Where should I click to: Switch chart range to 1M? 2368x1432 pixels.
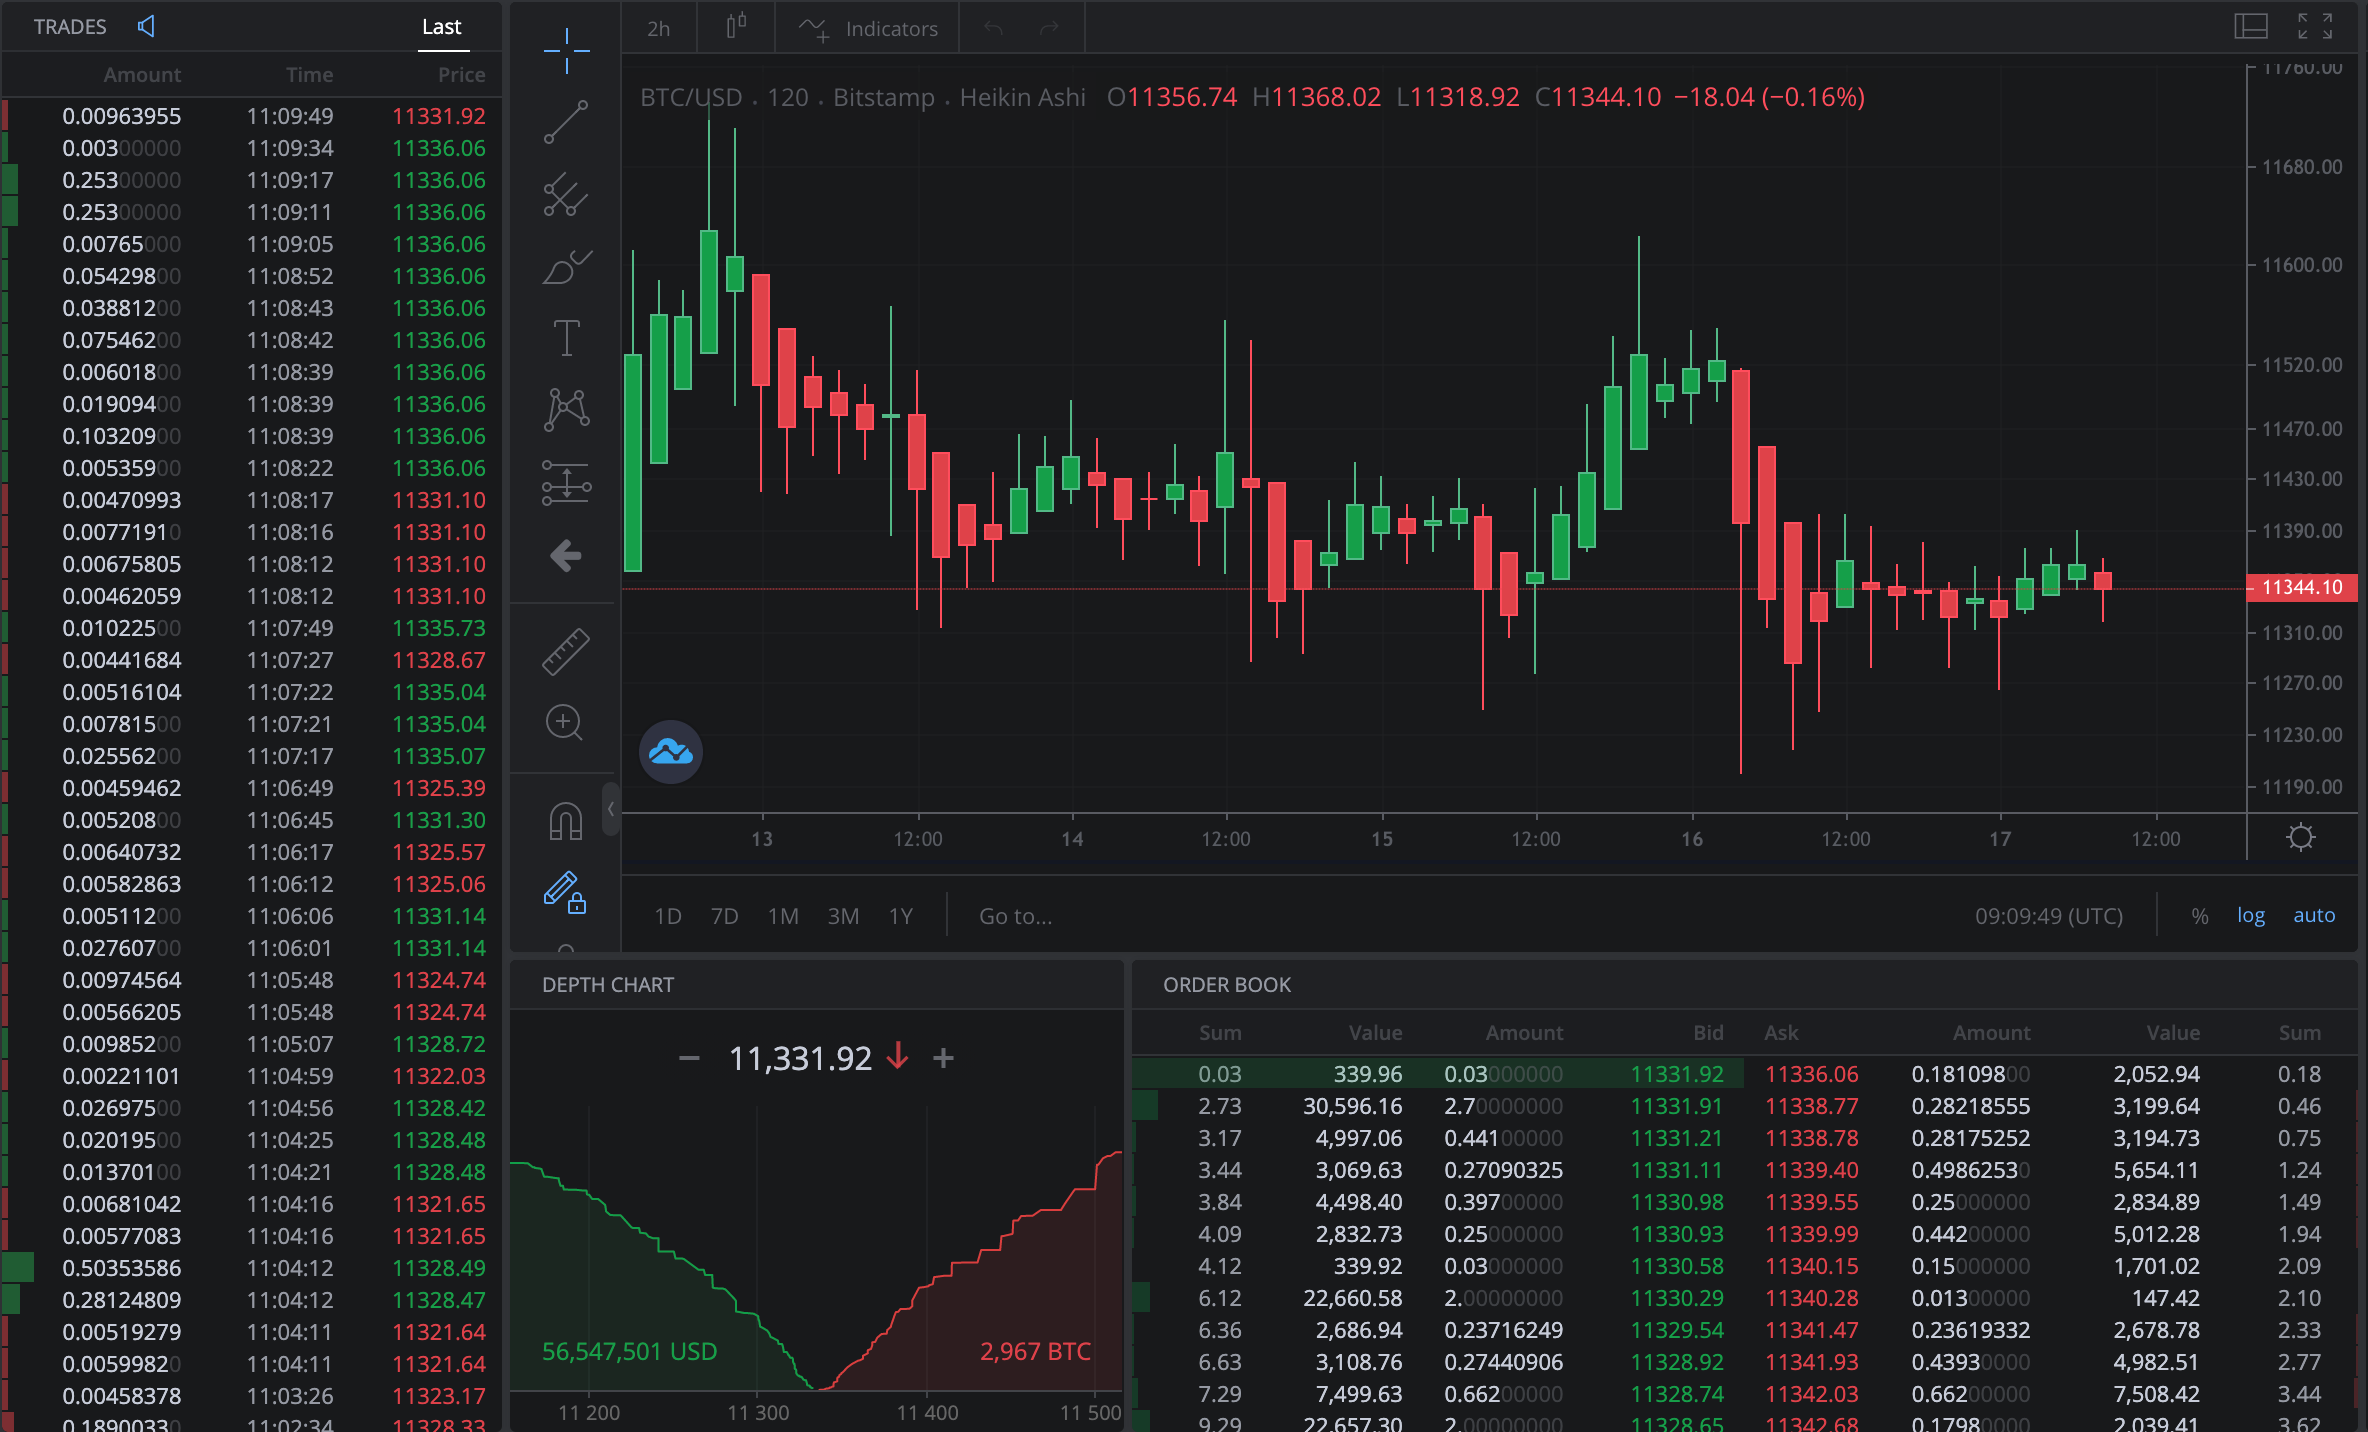pos(783,916)
